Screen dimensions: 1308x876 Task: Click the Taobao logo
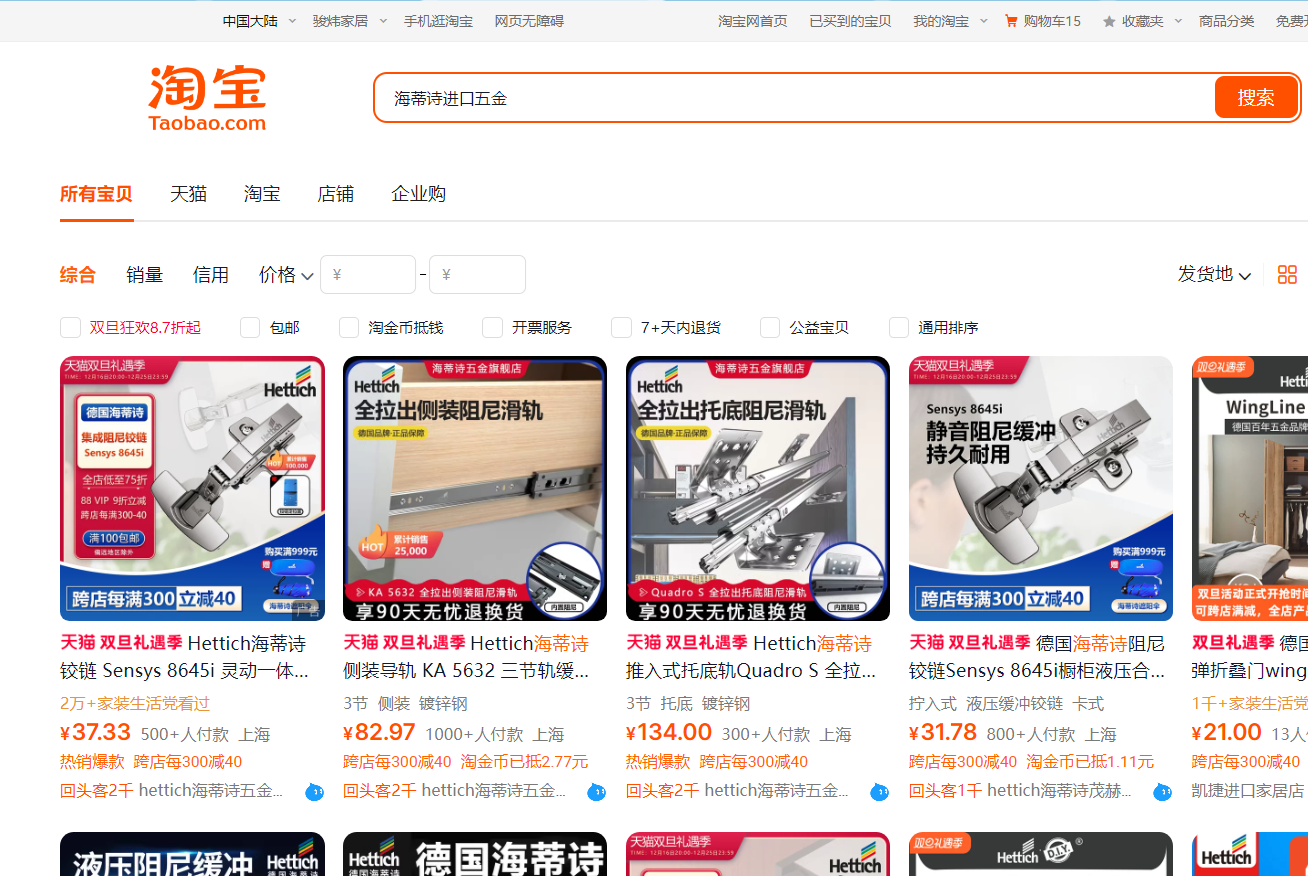[x=207, y=99]
